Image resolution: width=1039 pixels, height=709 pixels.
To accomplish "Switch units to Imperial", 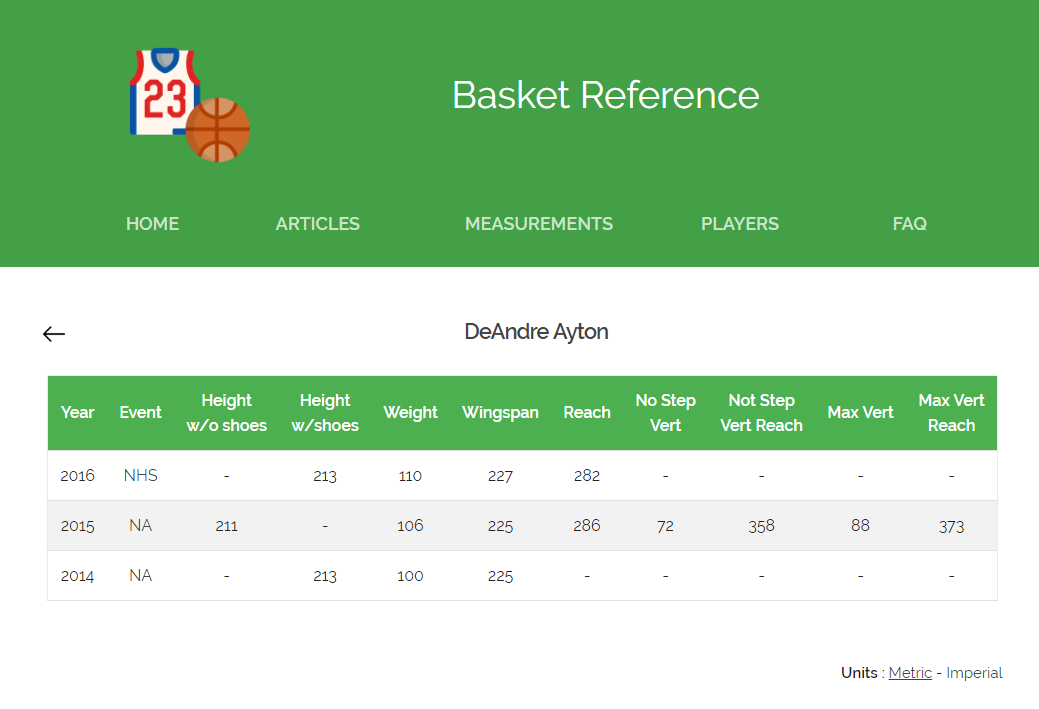I will 974,673.
